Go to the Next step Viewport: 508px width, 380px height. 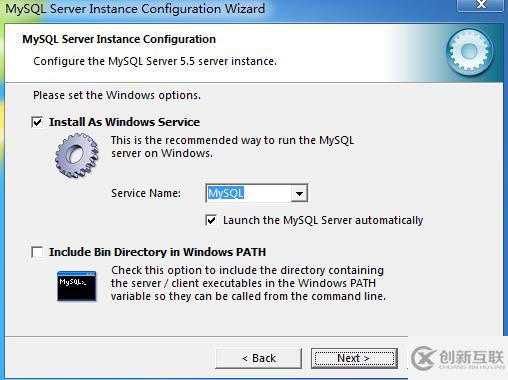354,358
